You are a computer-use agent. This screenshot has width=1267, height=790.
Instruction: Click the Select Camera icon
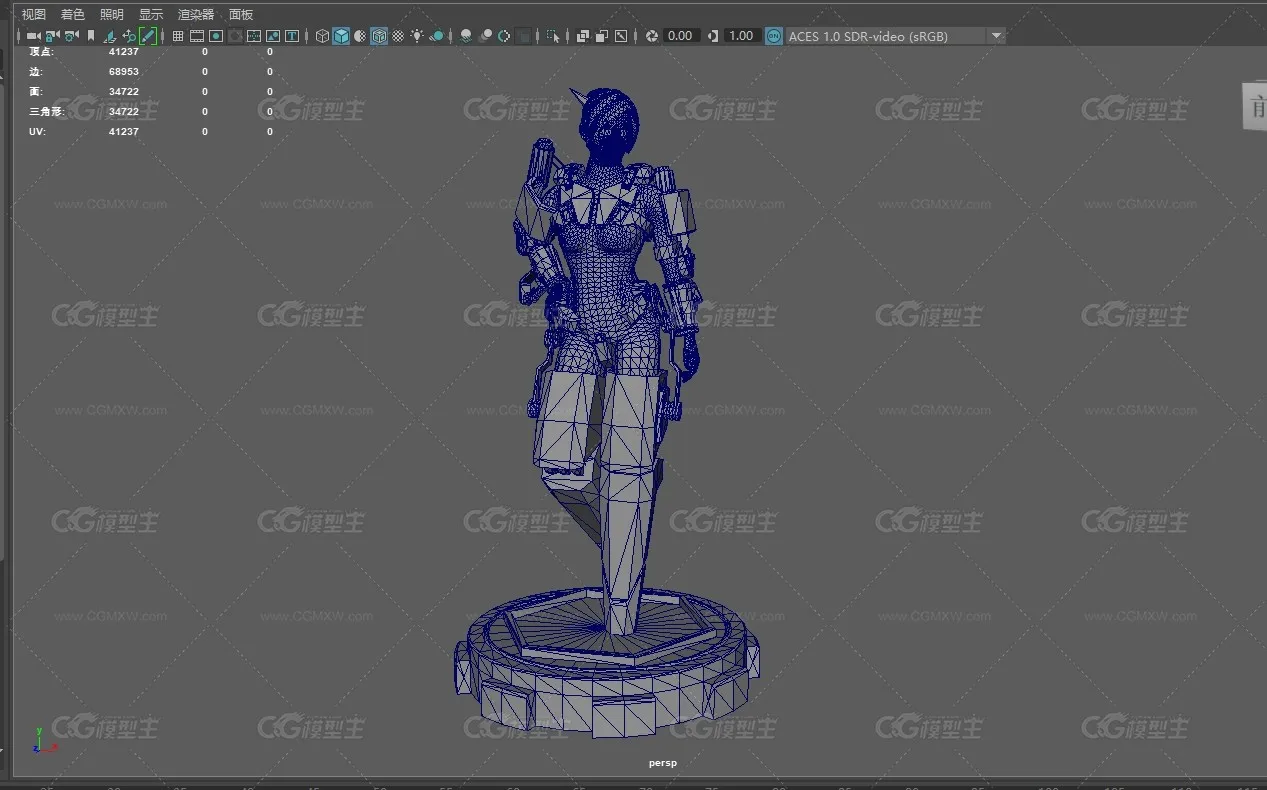(33, 36)
